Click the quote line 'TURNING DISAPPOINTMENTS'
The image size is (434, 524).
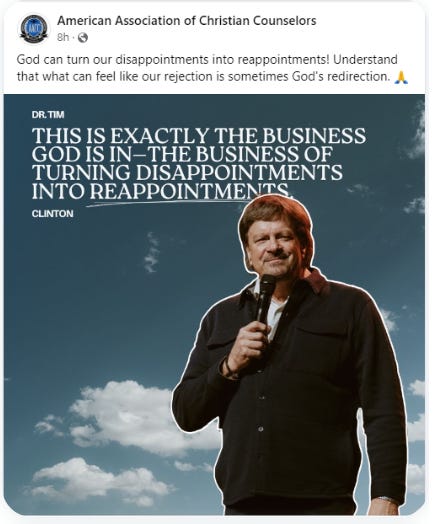(187, 172)
